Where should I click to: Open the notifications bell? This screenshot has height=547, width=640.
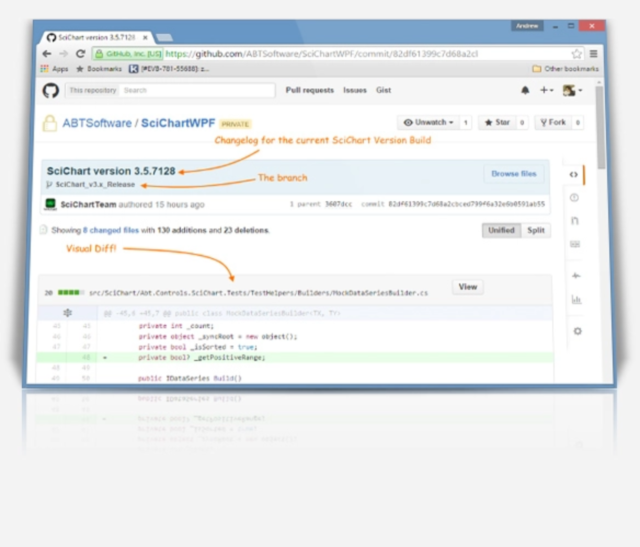tap(525, 90)
